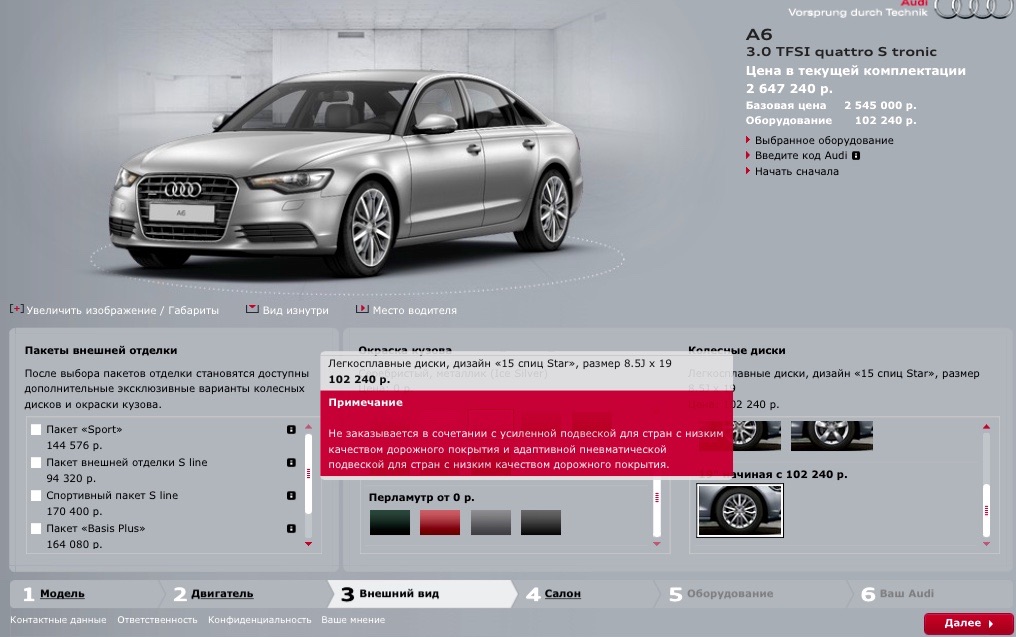1016x637 pixels.
Task: Click the Далее button
Action: 968,623
